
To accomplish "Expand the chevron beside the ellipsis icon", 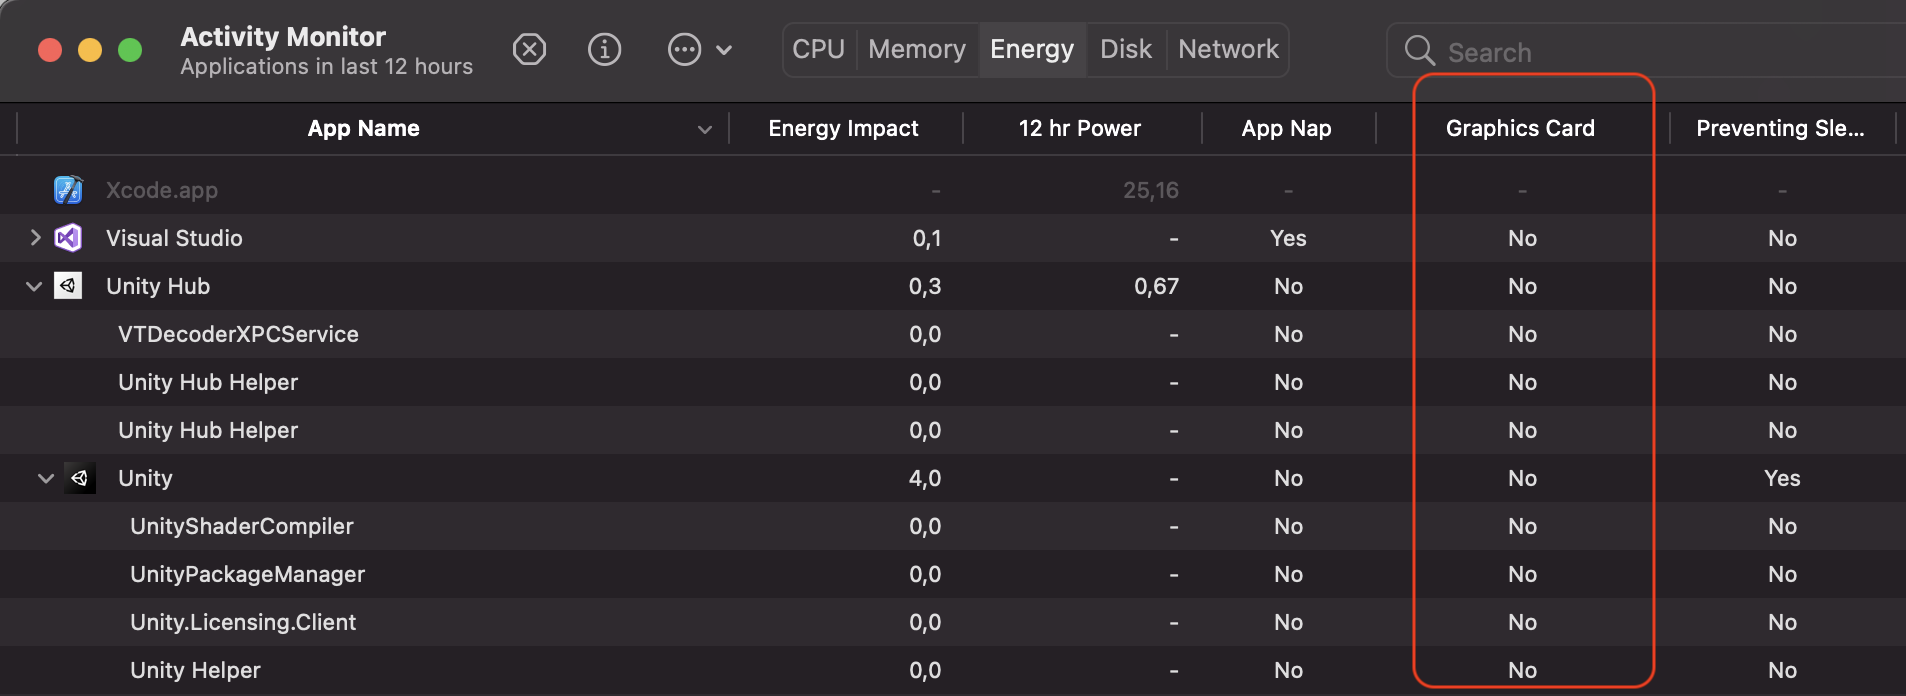I will 725,50.
